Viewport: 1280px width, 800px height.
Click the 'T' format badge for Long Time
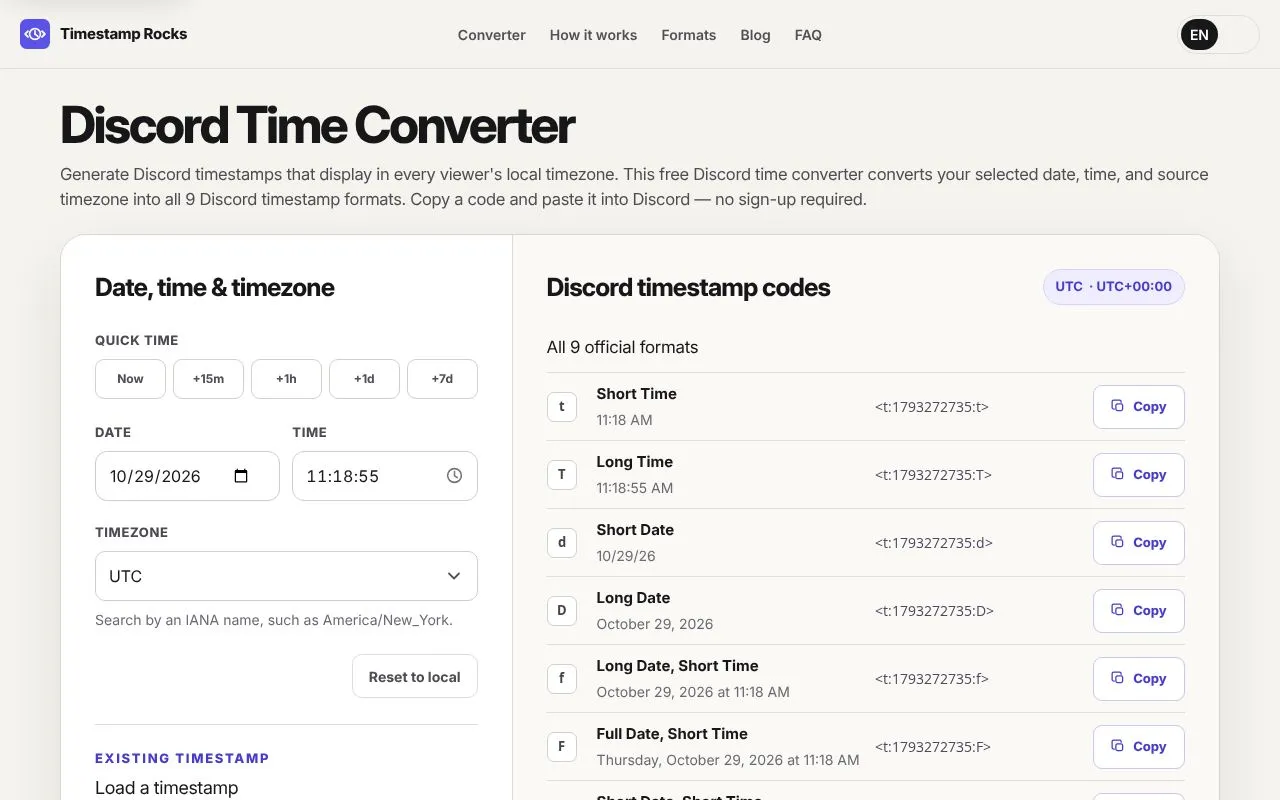pyautogui.click(x=562, y=475)
